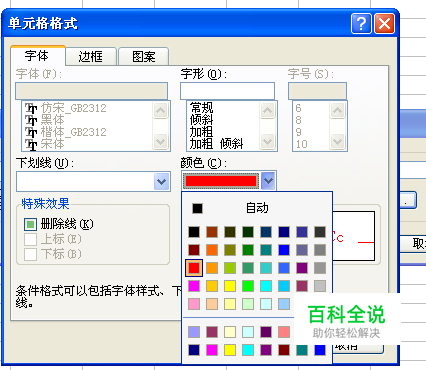
Task: Pick the pale light green swatch
Action: pos(248,304)
